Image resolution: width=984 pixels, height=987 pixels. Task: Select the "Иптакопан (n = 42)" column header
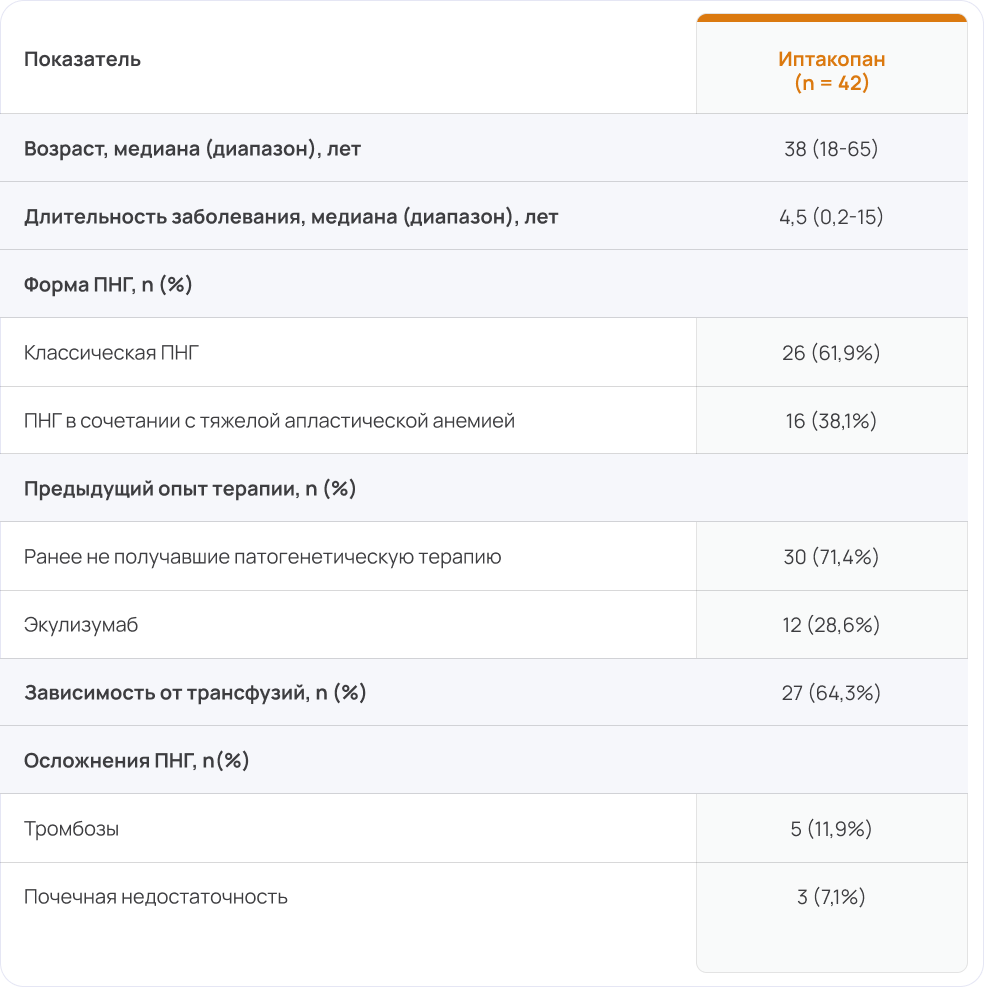(831, 71)
